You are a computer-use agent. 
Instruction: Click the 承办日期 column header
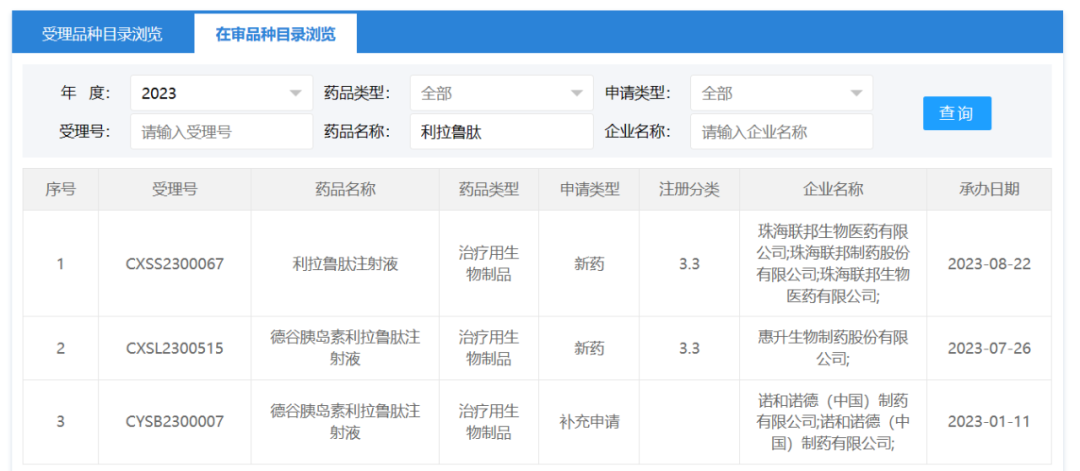[988, 189]
